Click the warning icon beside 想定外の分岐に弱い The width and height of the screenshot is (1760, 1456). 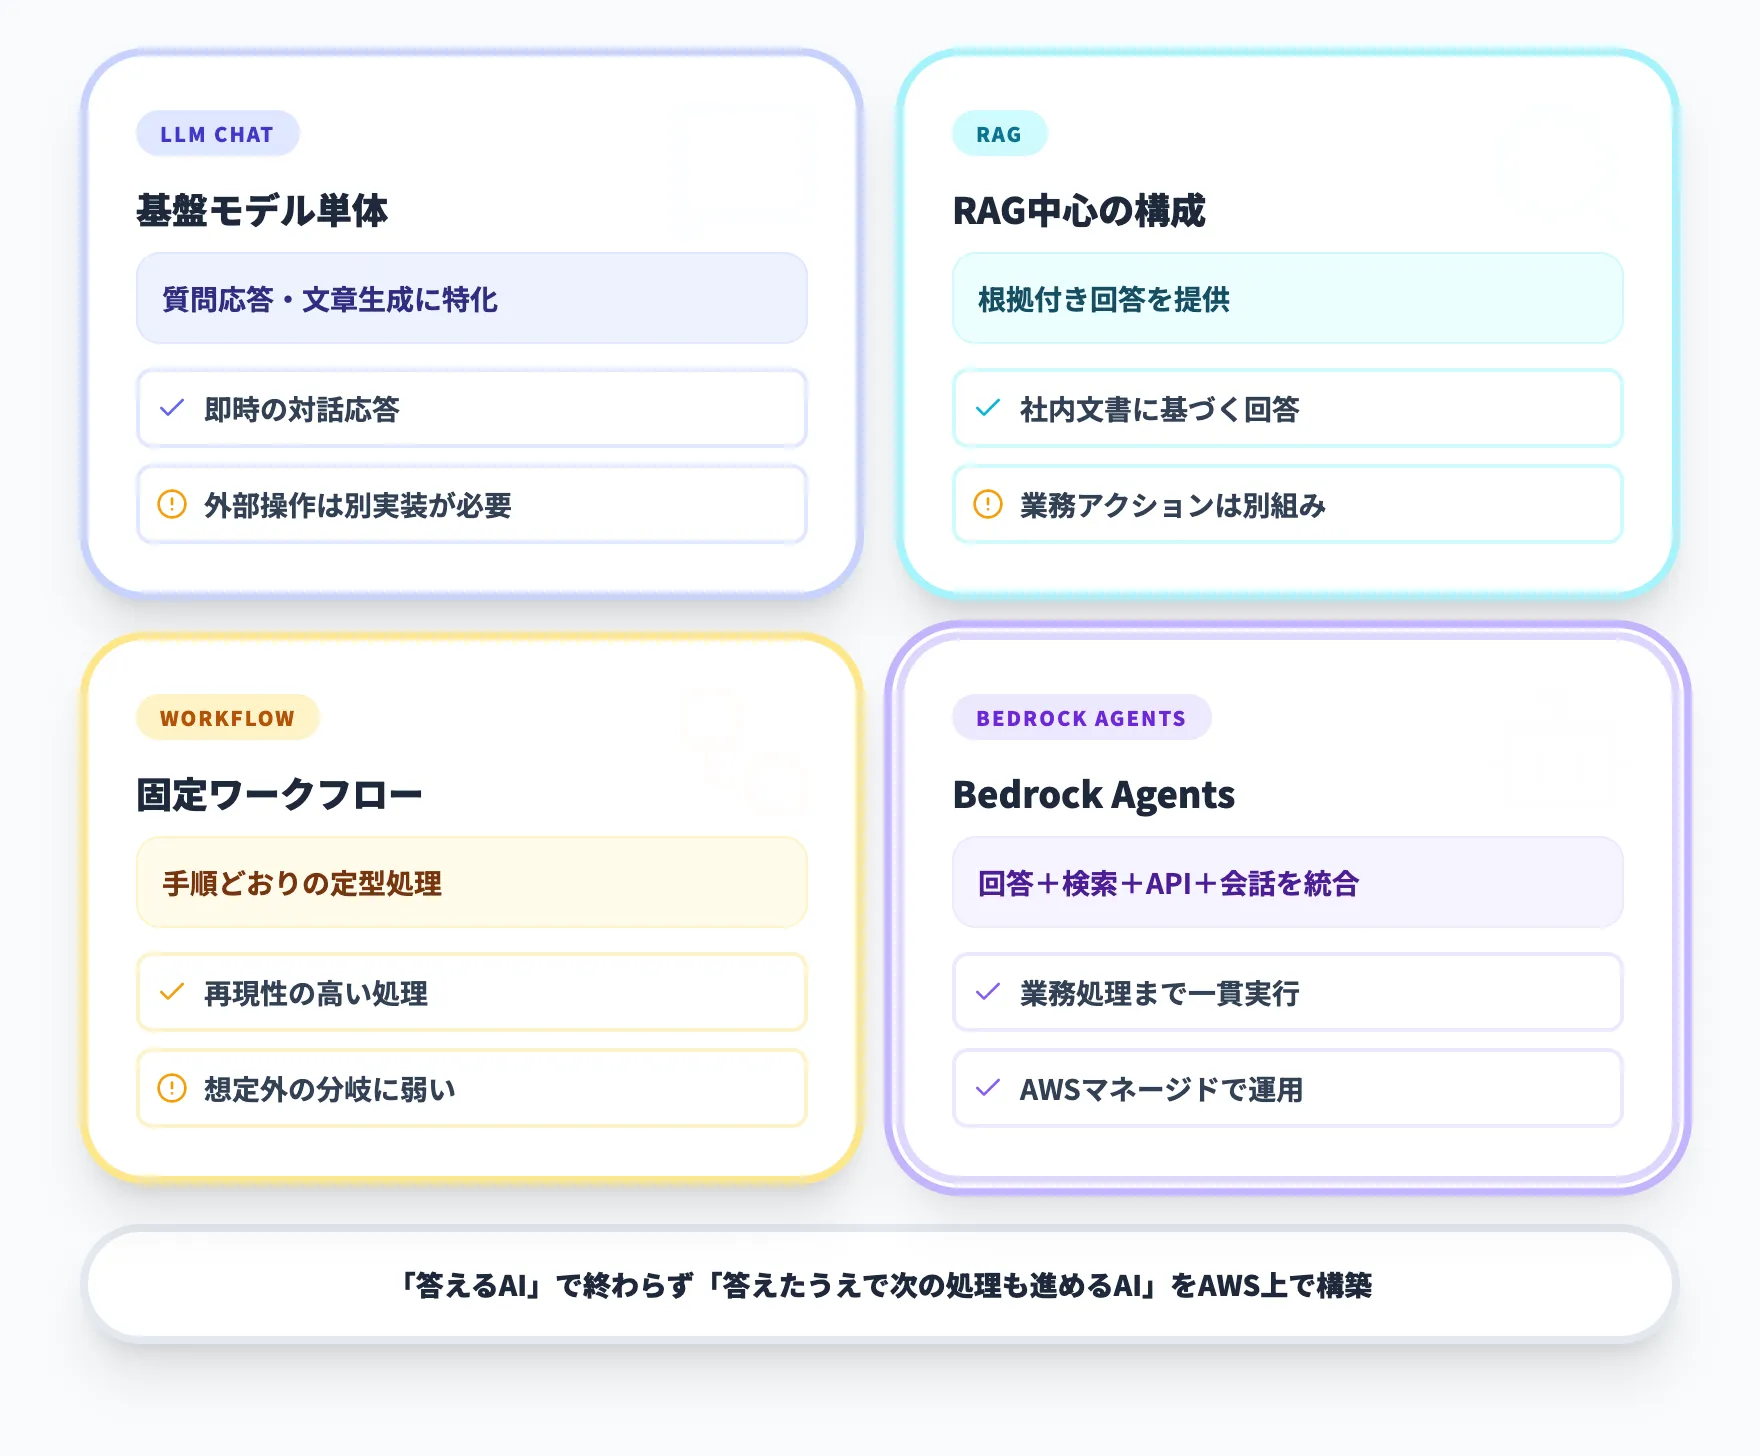coord(172,1089)
